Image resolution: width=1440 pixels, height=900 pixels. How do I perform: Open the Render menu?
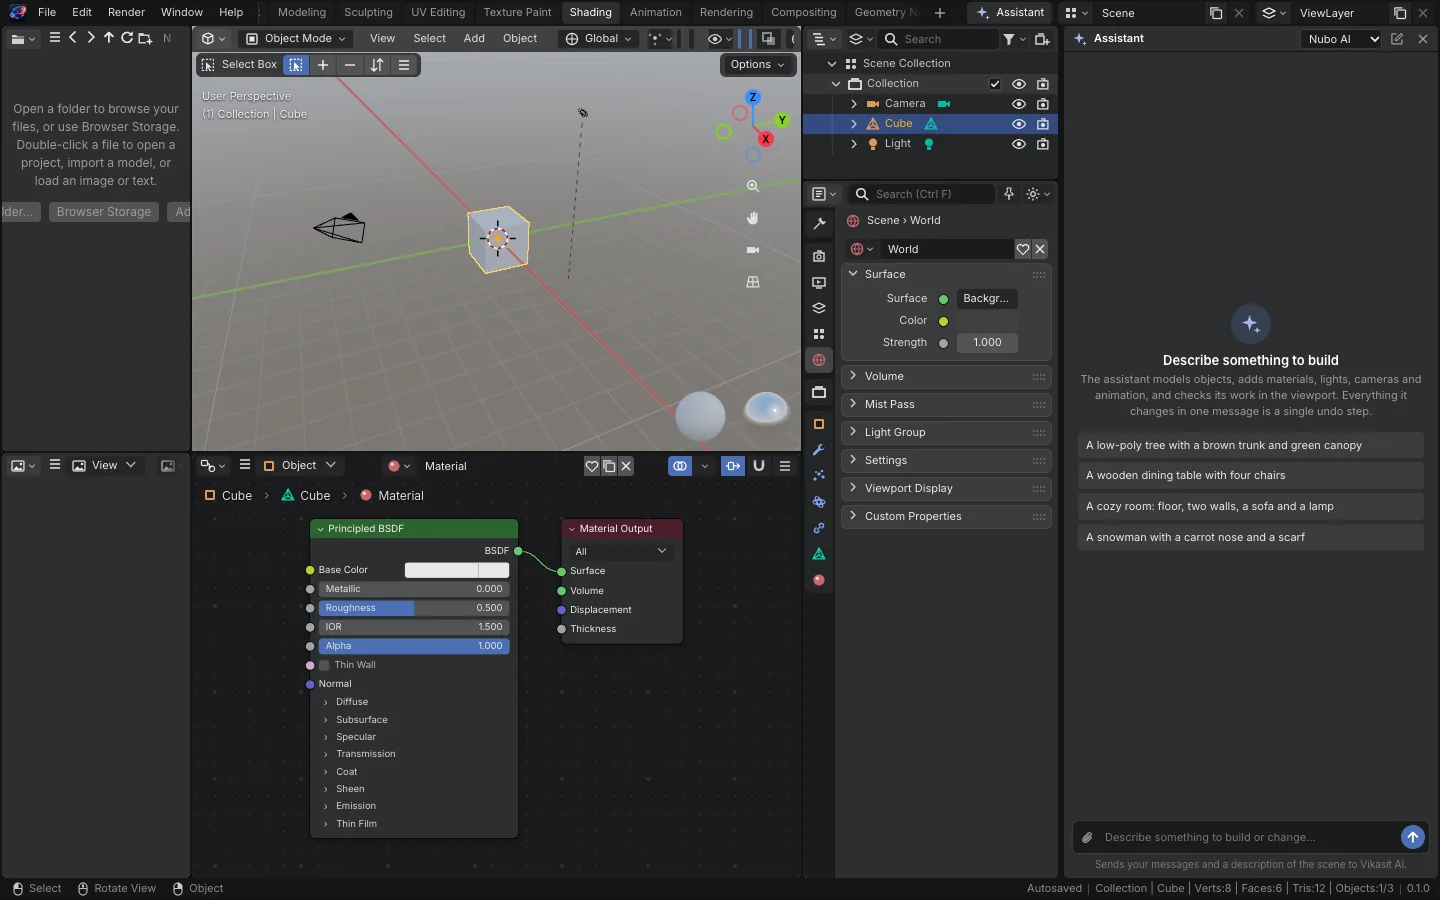pyautogui.click(x=127, y=12)
